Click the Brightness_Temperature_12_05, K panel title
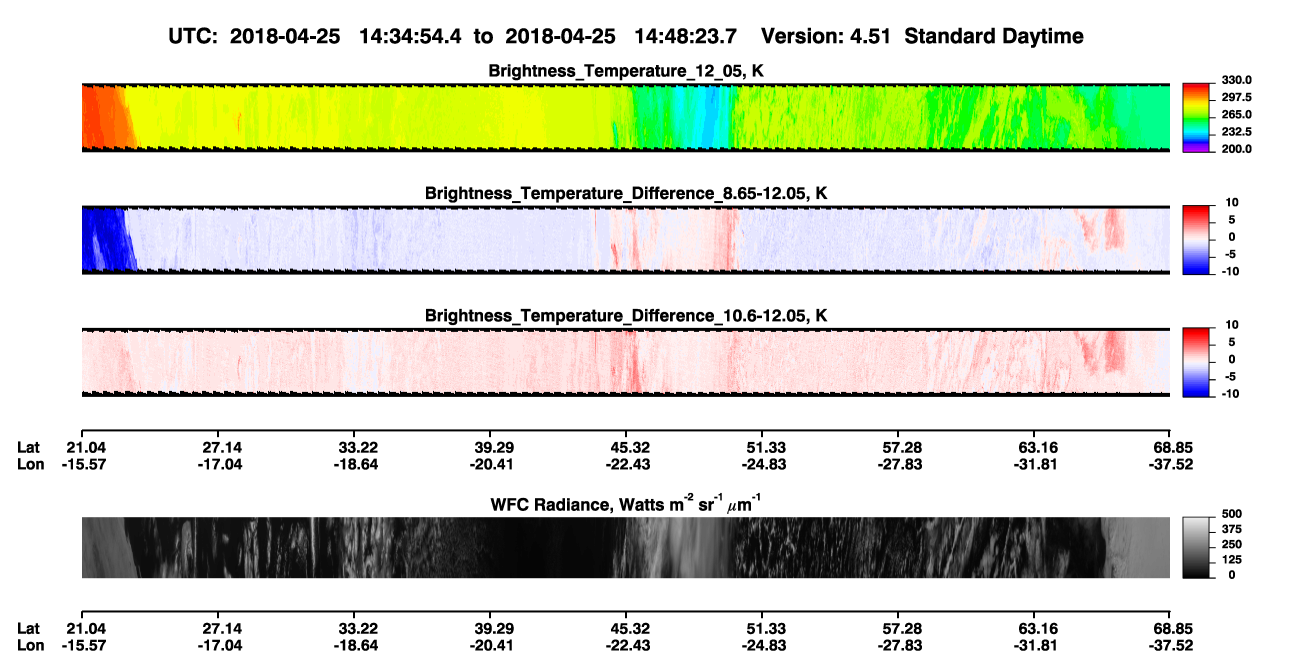This screenshot has width=1300, height=667. click(626, 71)
